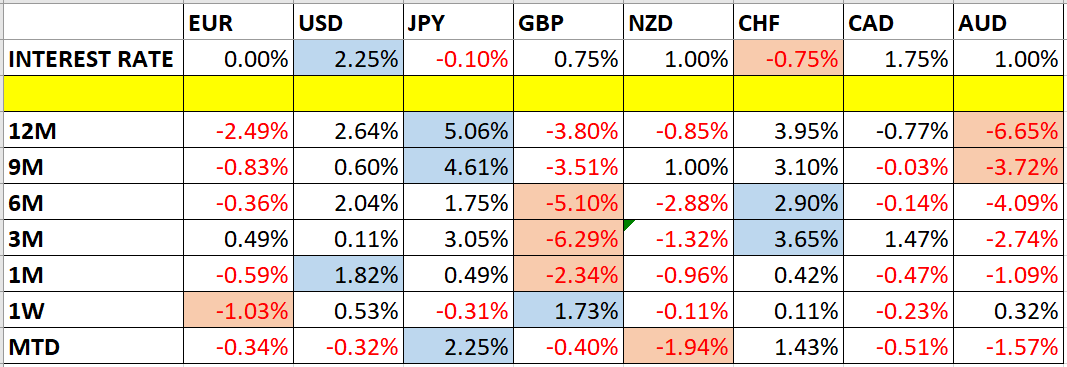Select the GBP 3M cell showing -6.29%
The width and height of the screenshot is (1067, 367).
(x=568, y=238)
